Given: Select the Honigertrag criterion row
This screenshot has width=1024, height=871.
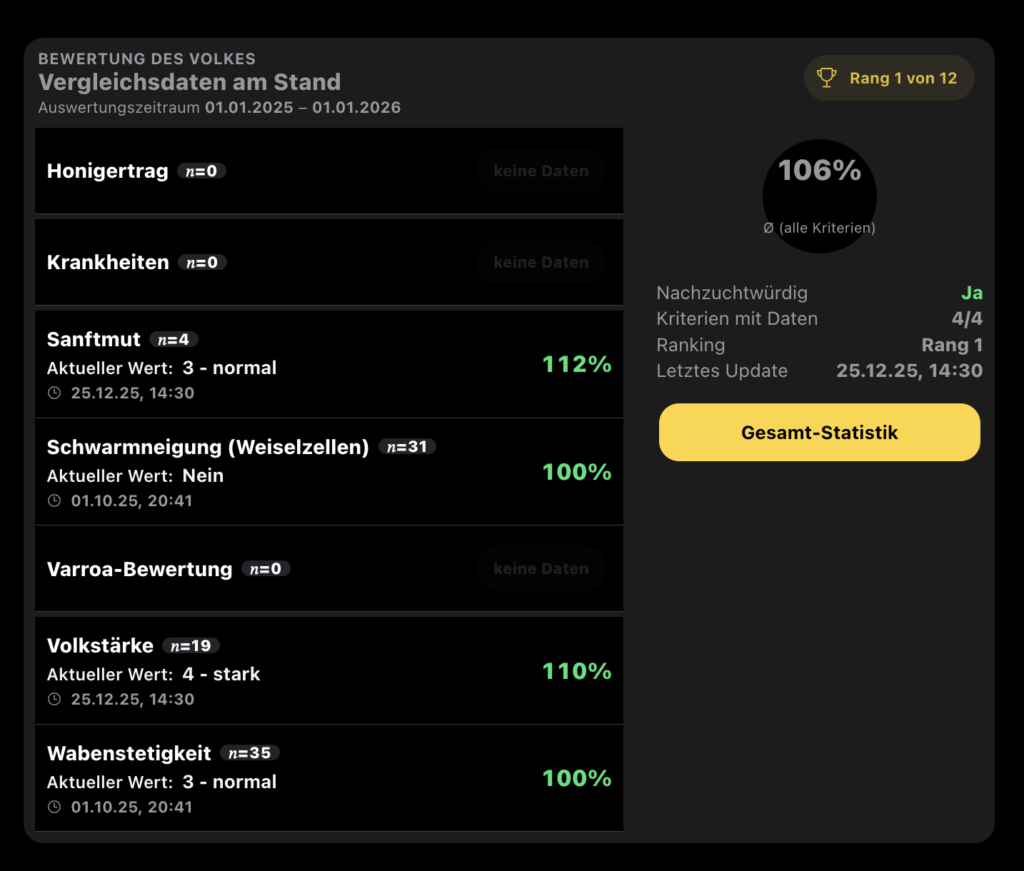Looking at the screenshot, I should (329, 171).
